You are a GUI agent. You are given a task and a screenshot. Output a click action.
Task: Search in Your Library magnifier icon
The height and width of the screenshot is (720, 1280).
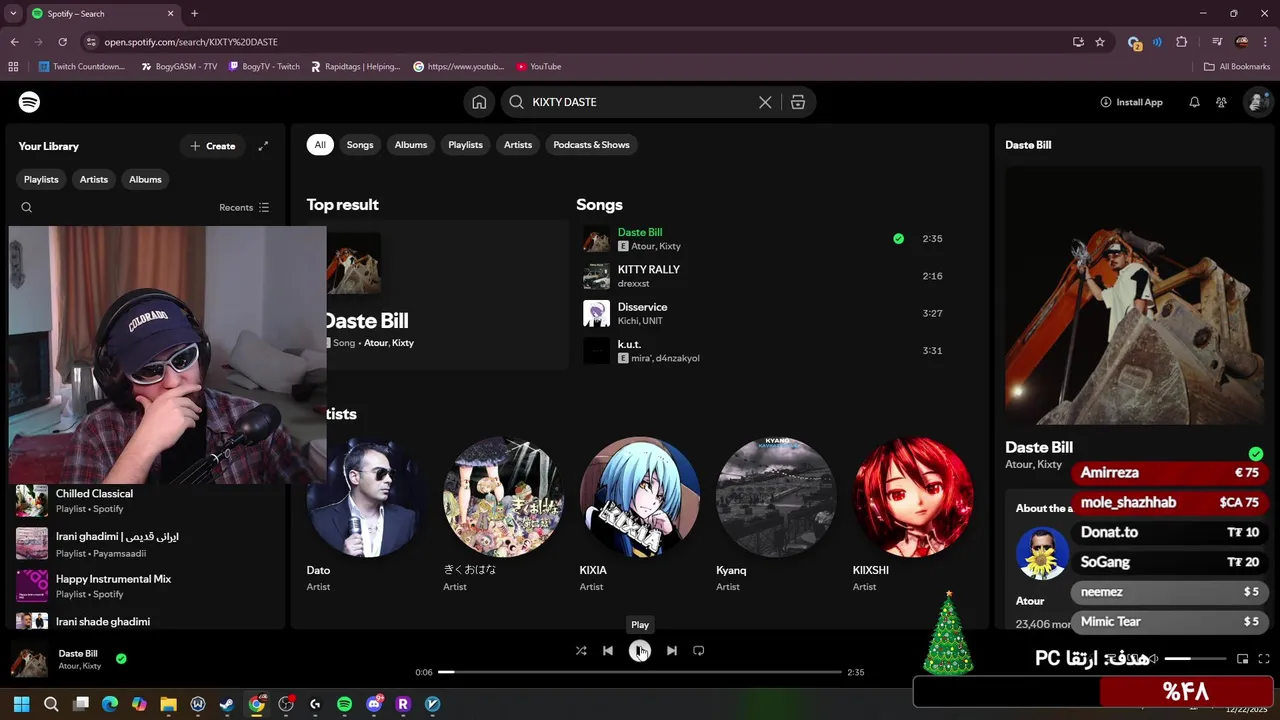point(27,208)
